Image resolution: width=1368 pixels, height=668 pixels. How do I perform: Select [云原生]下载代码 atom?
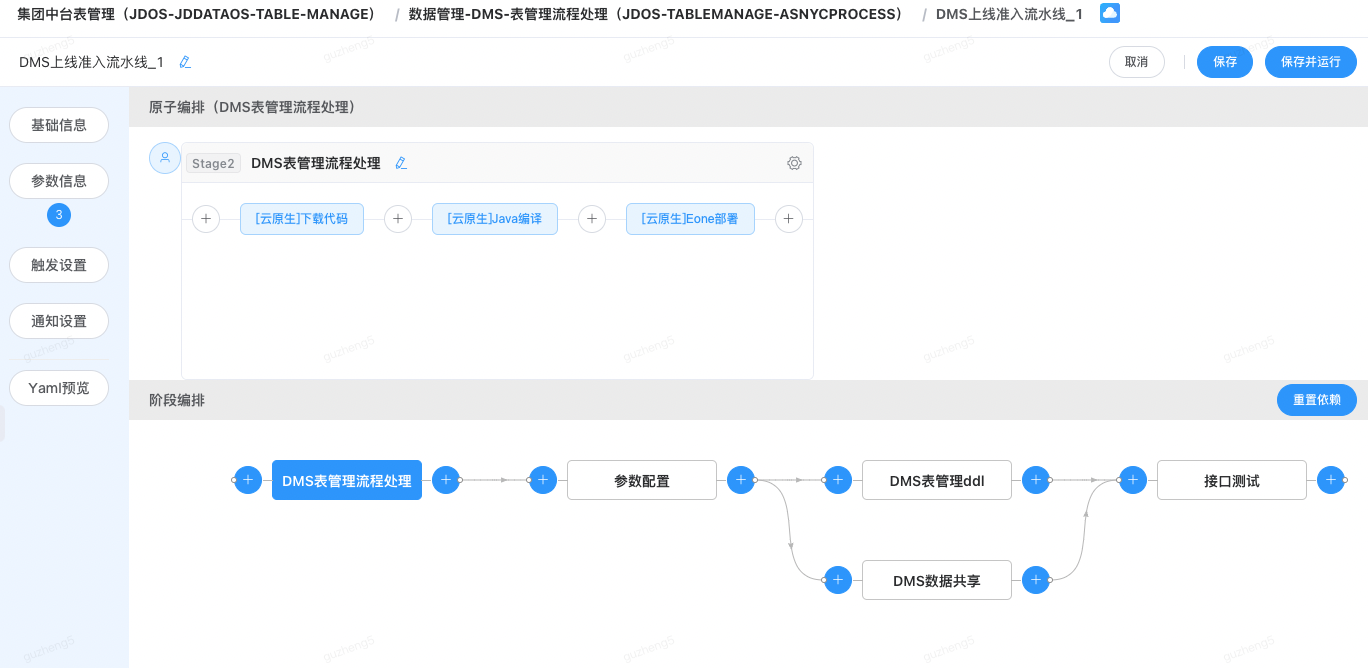[302, 219]
